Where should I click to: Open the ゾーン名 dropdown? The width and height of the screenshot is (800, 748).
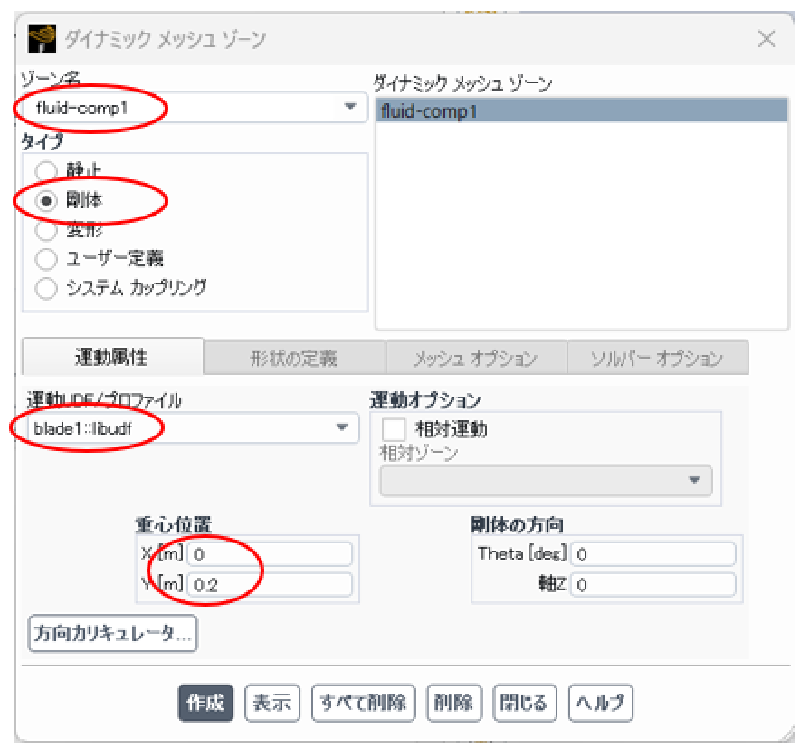click(349, 107)
